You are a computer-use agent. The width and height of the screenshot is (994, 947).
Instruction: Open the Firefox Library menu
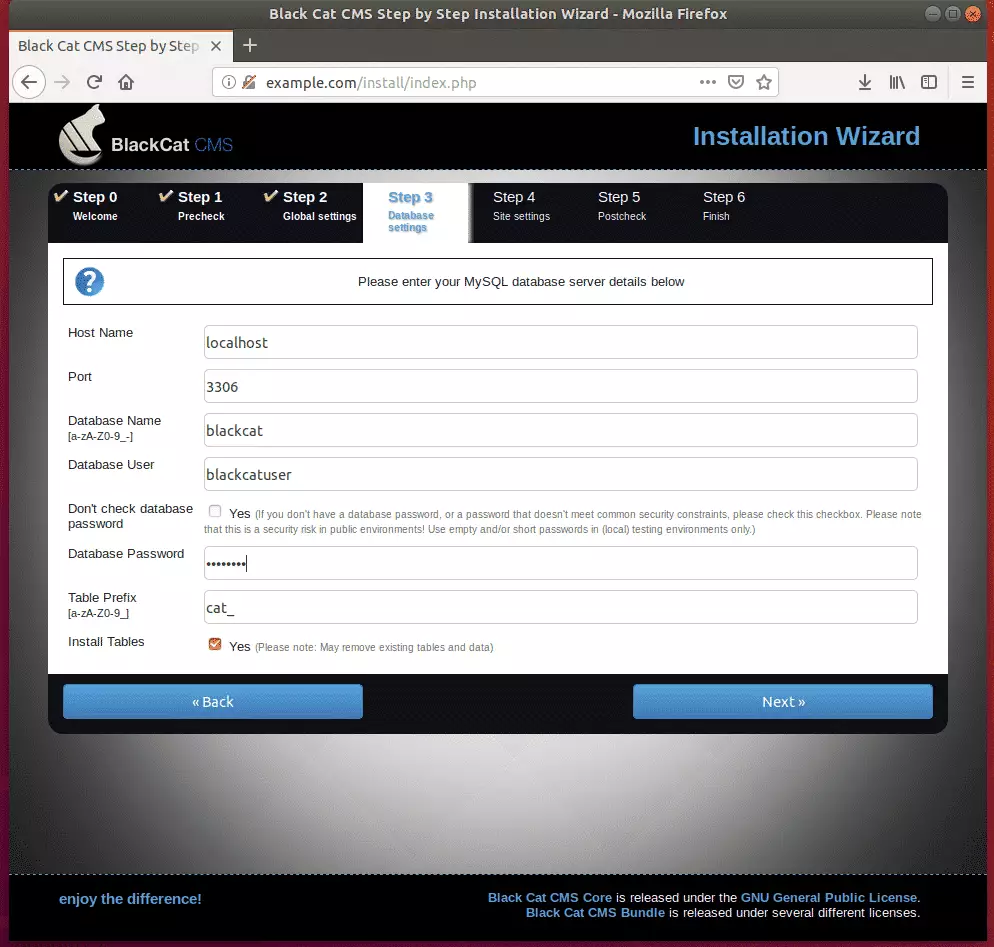pyautogui.click(x=897, y=82)
